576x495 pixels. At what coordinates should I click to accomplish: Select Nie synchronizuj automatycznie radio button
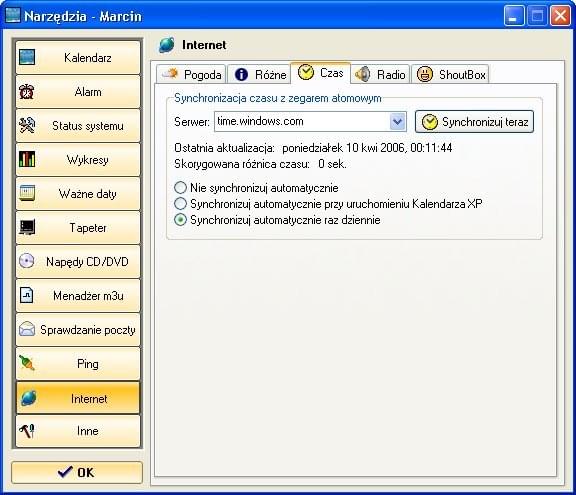point(180,188)
